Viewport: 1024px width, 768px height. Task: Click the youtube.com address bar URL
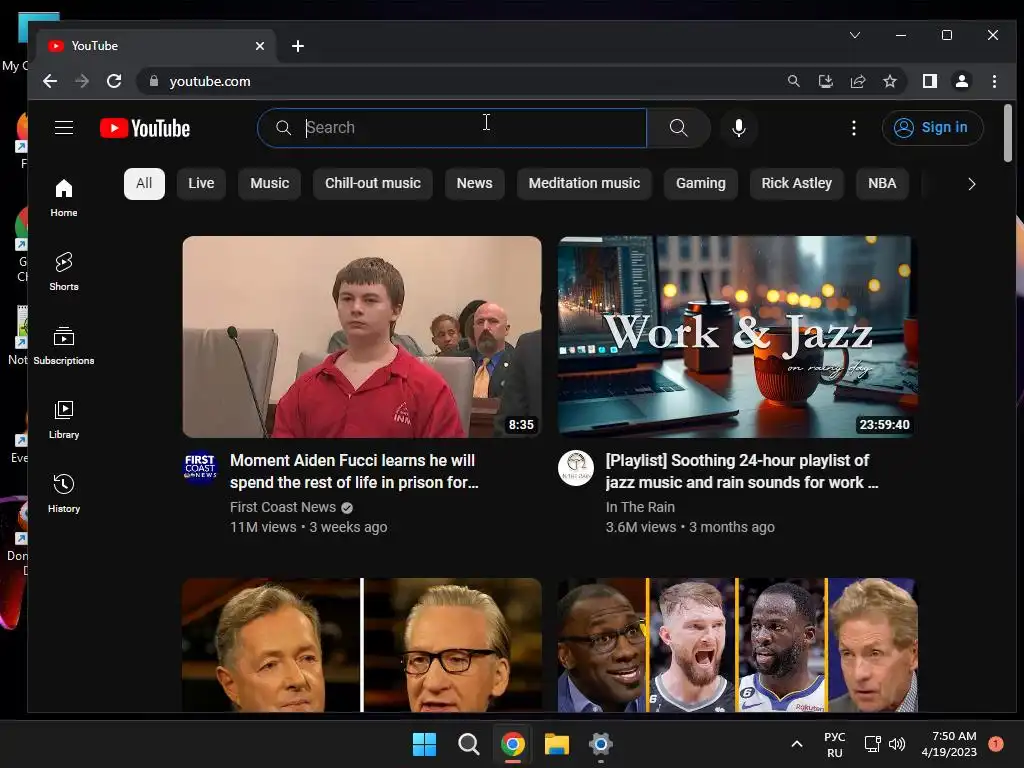pos(210,81)
